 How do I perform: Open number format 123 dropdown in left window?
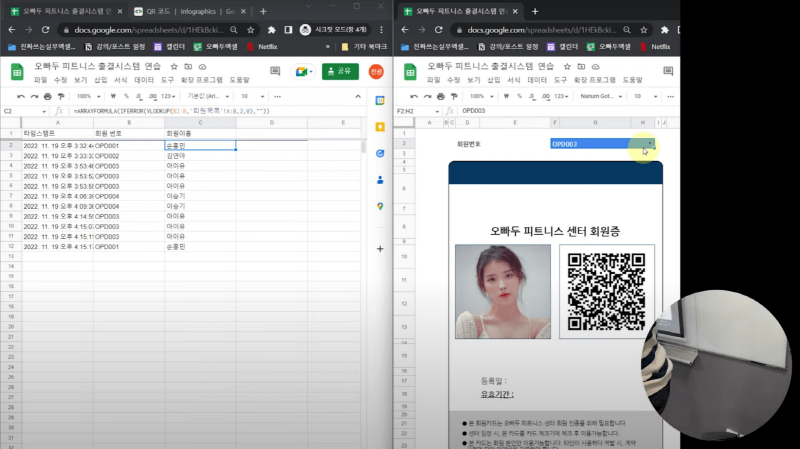click(x=168, y=96)
